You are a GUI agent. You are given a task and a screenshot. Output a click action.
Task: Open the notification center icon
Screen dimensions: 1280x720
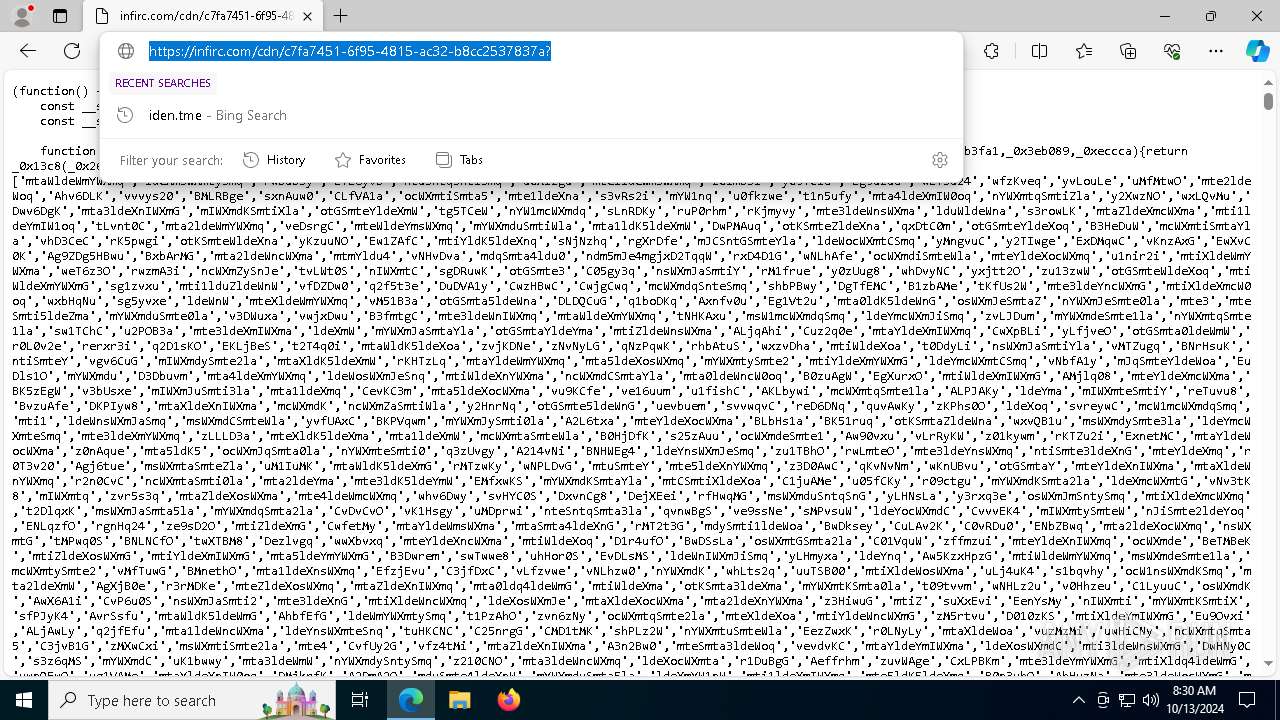(x=1246, y=701)
